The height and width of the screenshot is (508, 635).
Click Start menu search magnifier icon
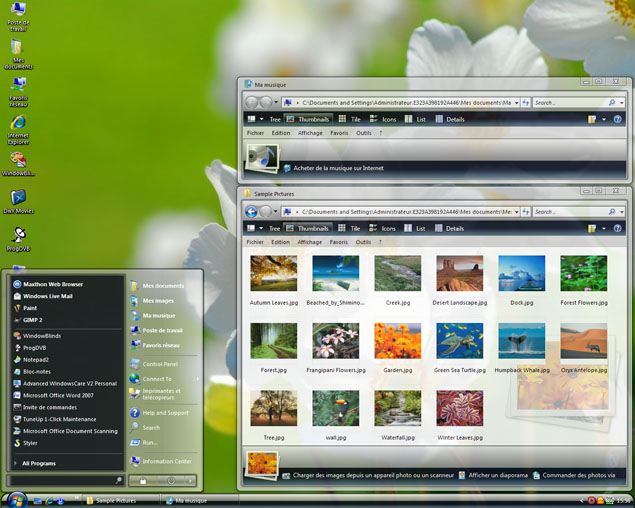point(119,480)
